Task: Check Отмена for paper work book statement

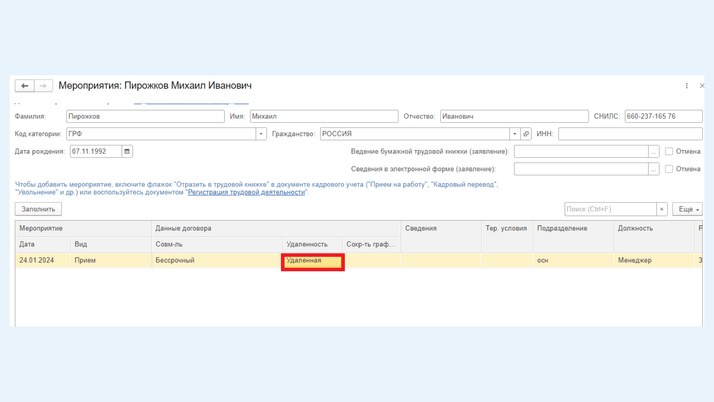Action: coord(669,152)
